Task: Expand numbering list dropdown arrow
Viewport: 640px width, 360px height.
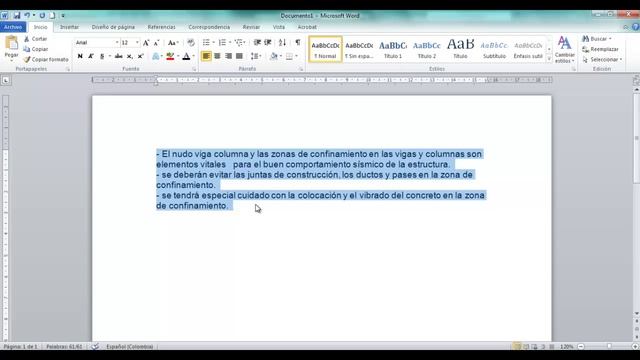Action: click(x=230, y=42)
